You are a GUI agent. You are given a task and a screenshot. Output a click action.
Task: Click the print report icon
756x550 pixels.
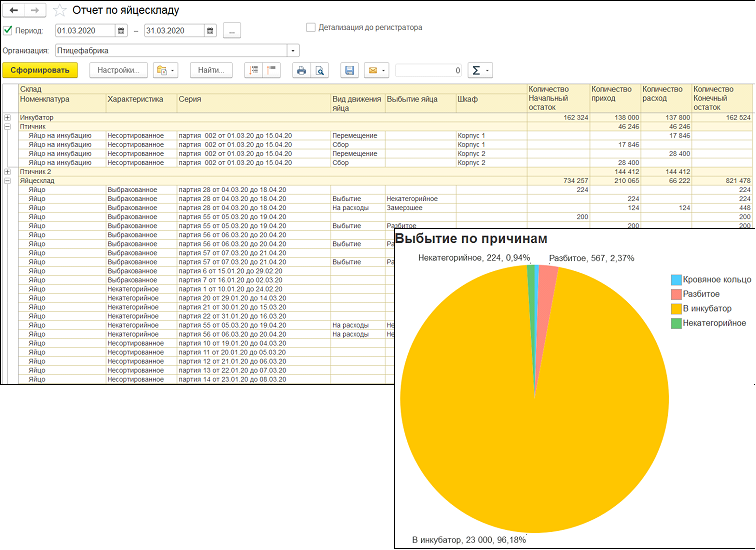coord(300,71)
